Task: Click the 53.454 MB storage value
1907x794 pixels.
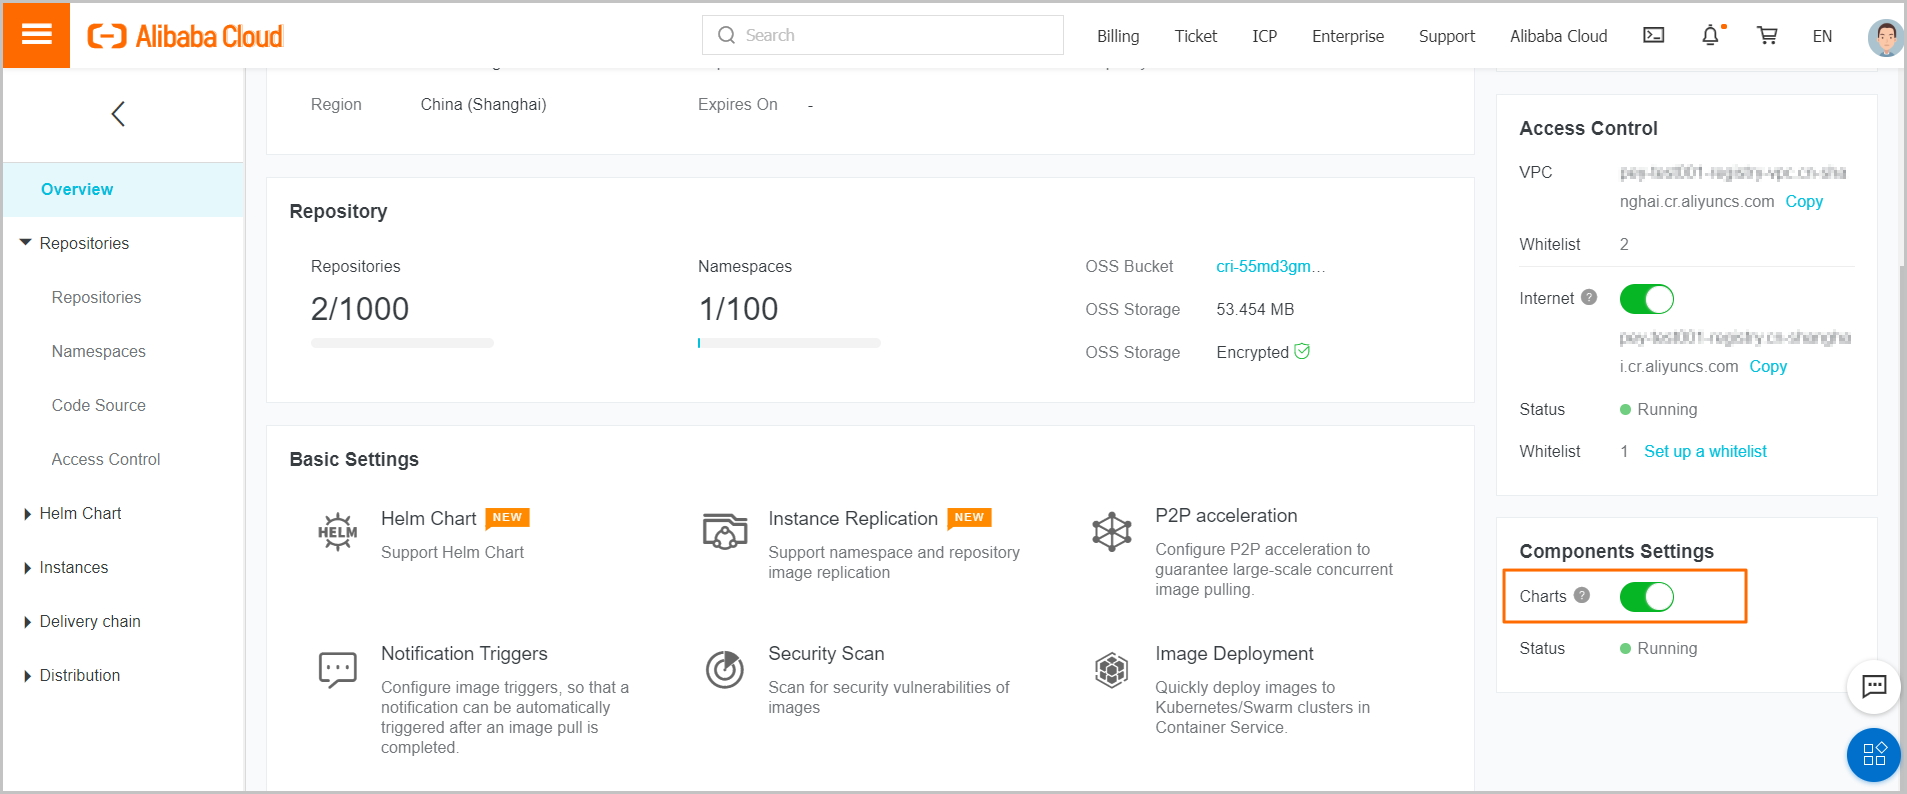Action: [x=1255, y=309]
